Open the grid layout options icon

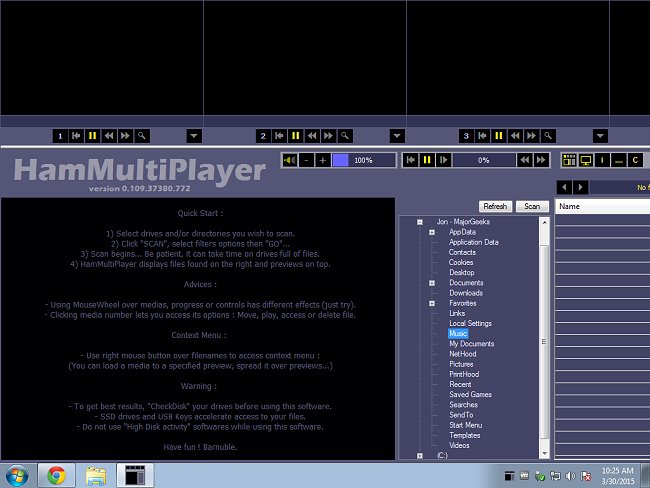(569, 160)
